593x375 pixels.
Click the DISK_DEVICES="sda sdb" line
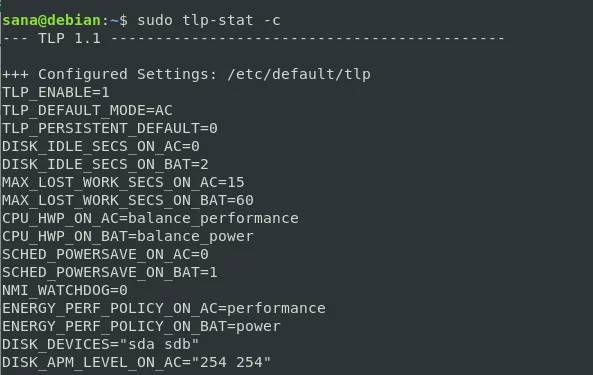coord(101,345)
